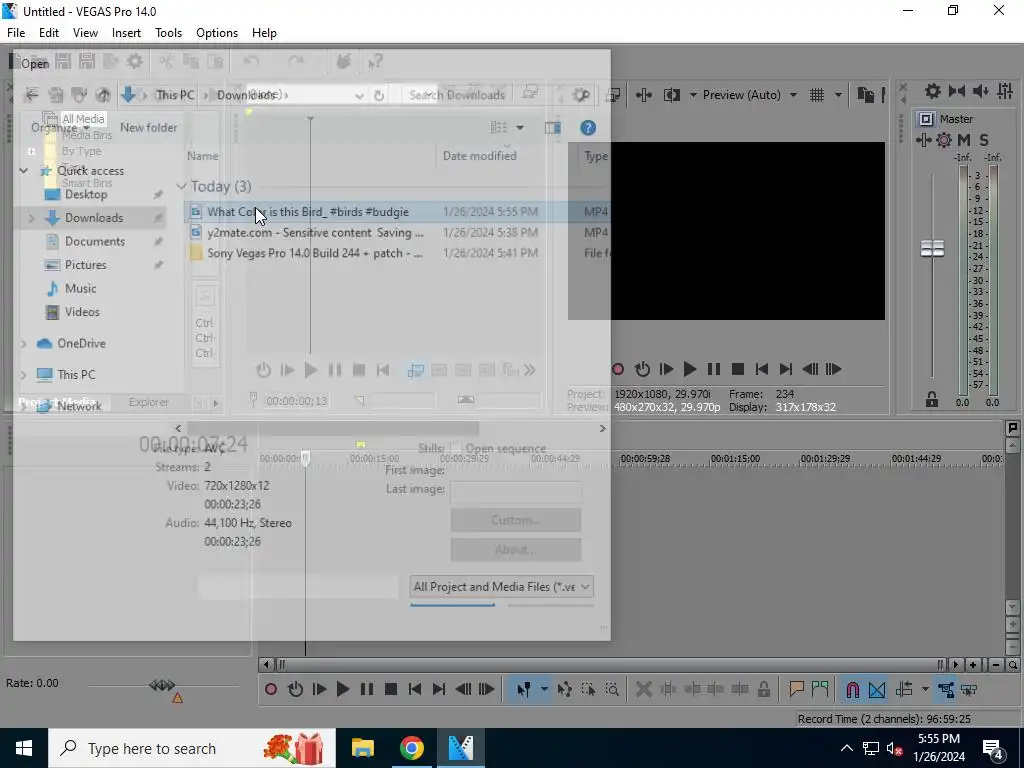
Task: Open the Options menu
Action: 217,33
